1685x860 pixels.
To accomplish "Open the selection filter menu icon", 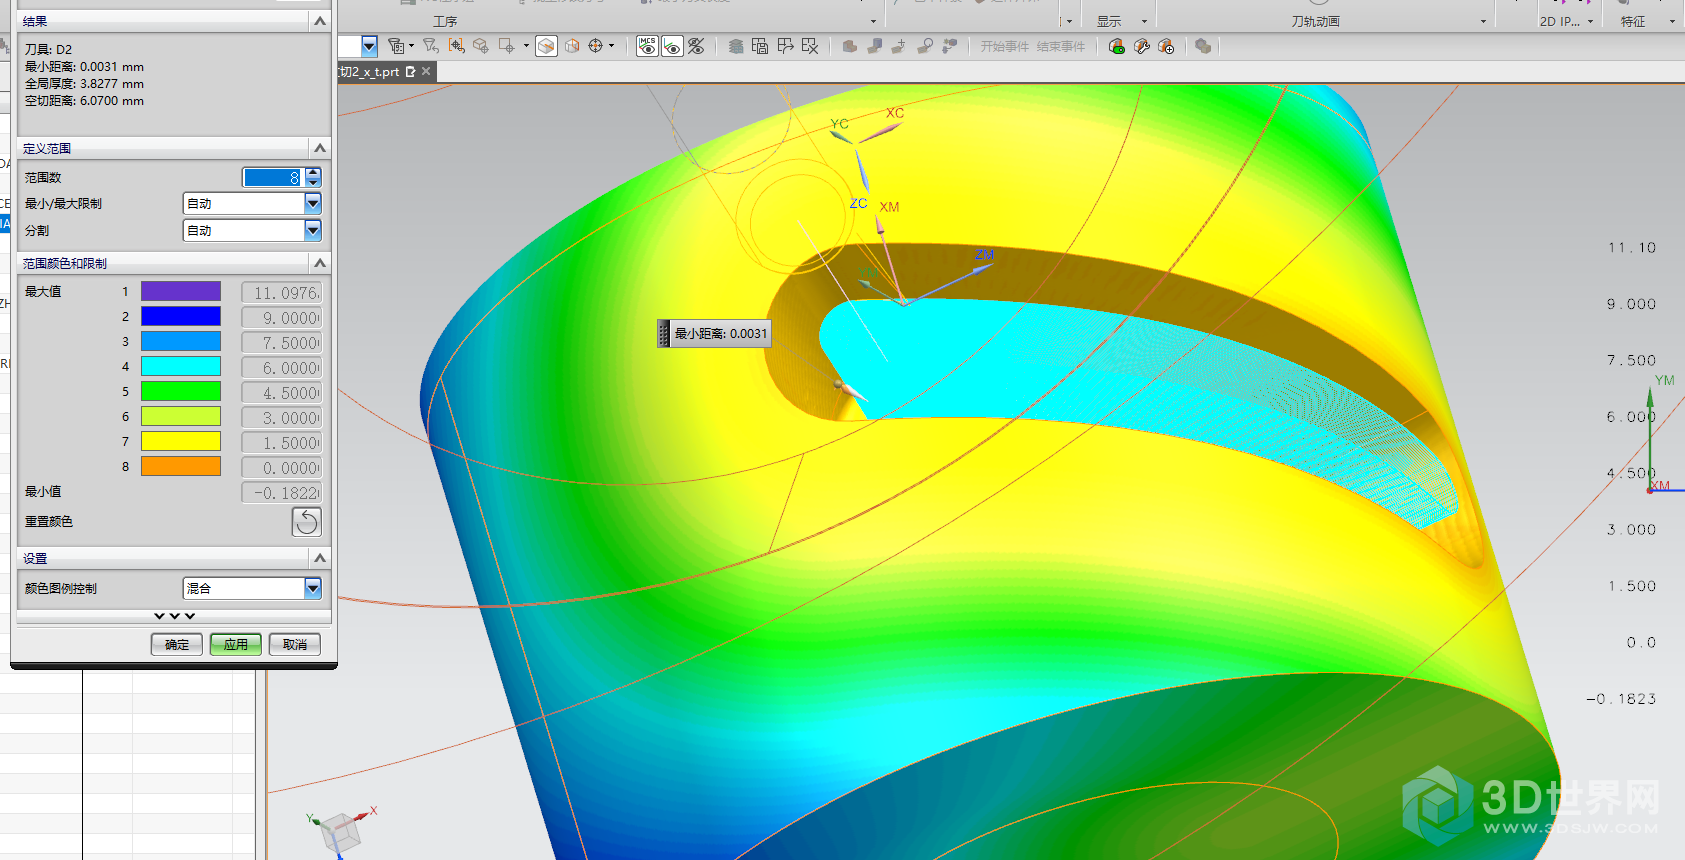I will tap(398, 46).
